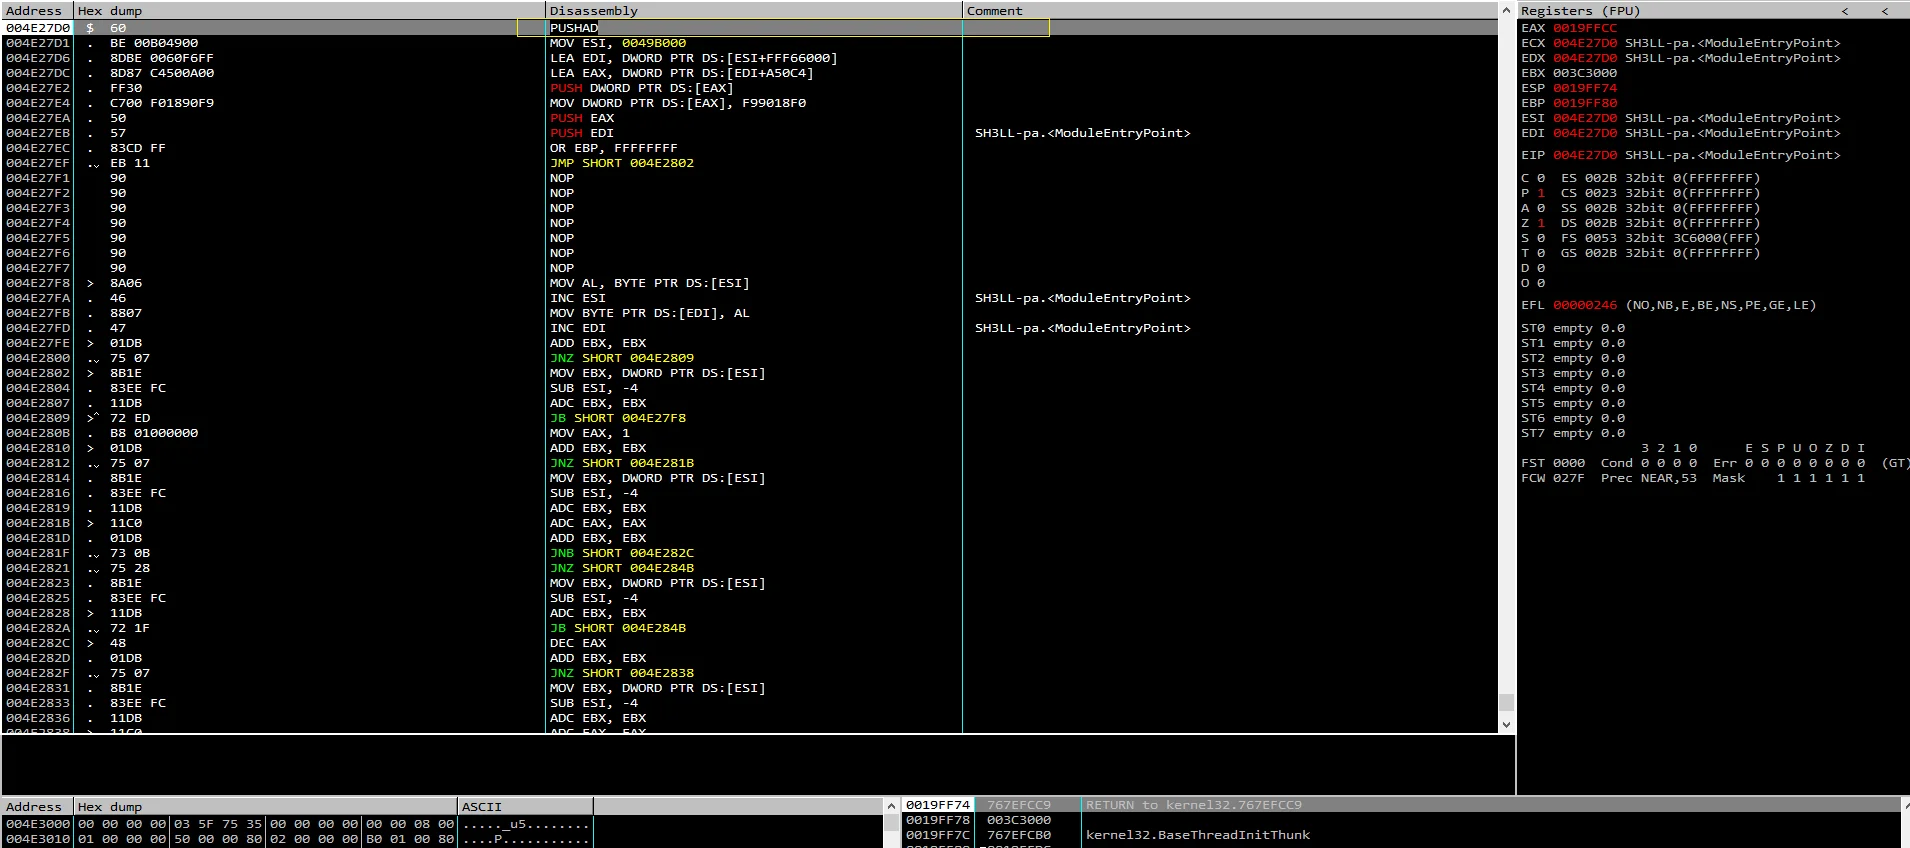Select the EBP register value 0019FF80
Viewport: 1910px width, 848px height.
pos(1585,103)
